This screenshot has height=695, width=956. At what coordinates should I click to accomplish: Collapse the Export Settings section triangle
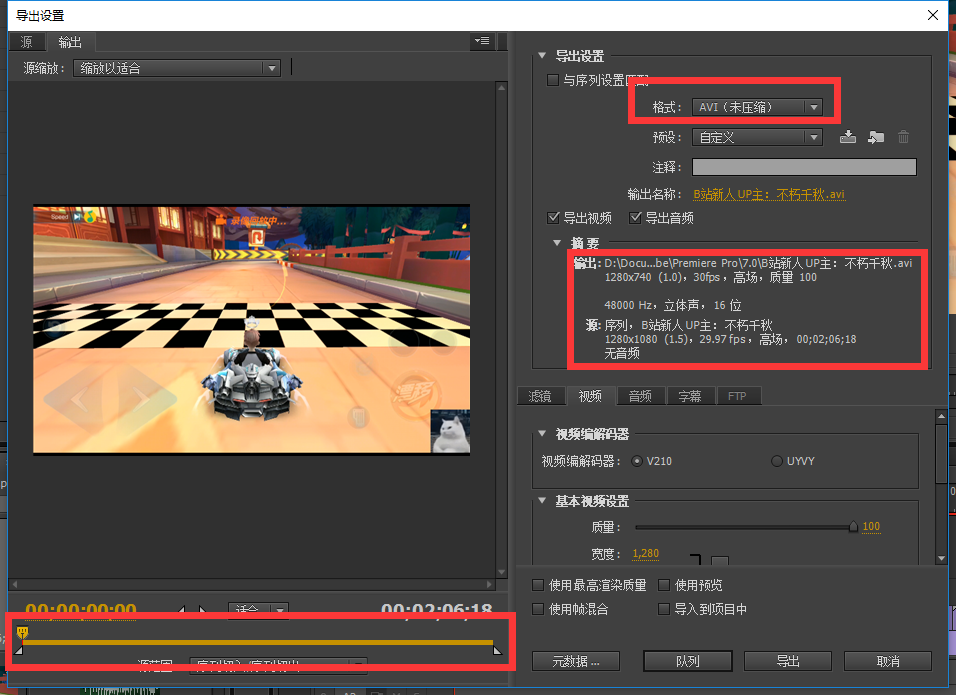[542, 55]
